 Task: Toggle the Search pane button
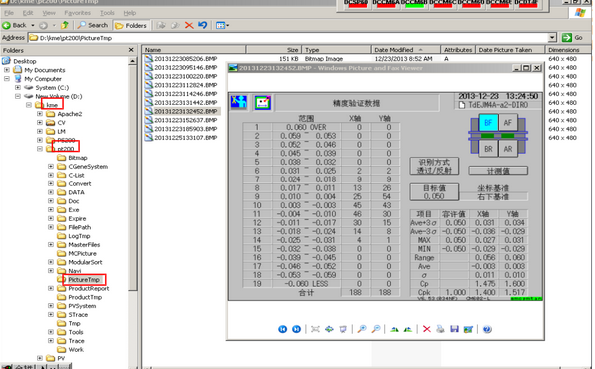(x=93, y=25)
